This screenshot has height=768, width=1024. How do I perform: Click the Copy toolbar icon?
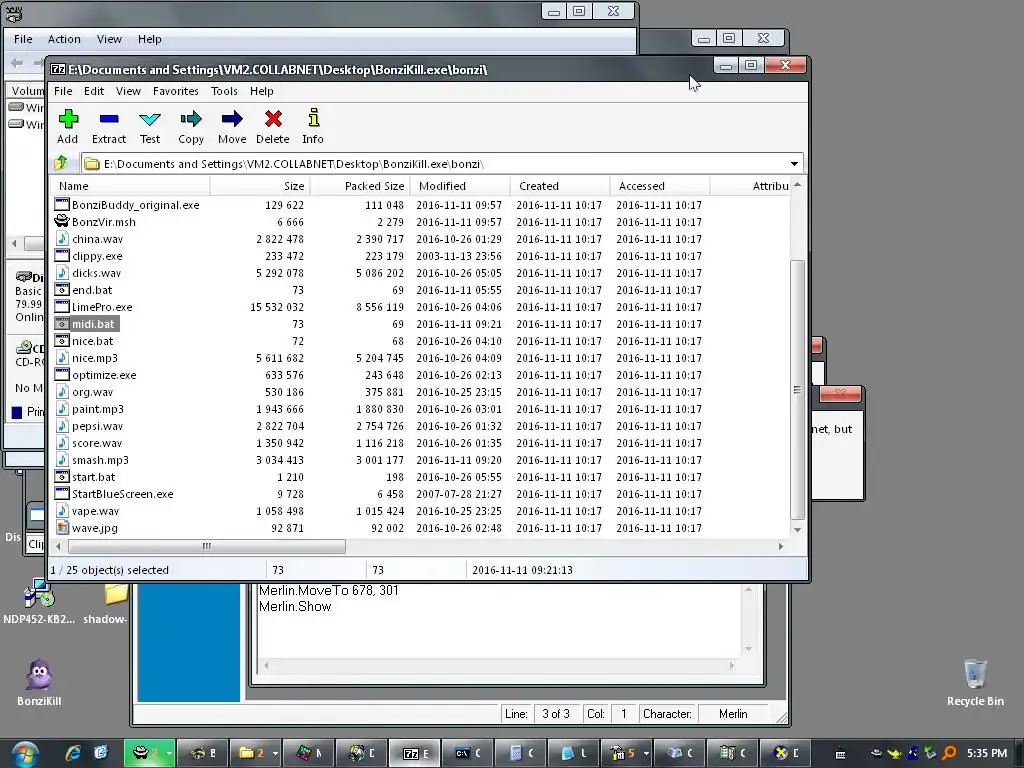(191, 126)
